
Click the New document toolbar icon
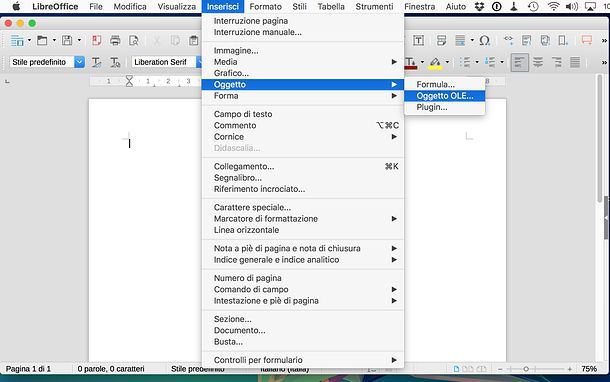[x=17, y=40]
